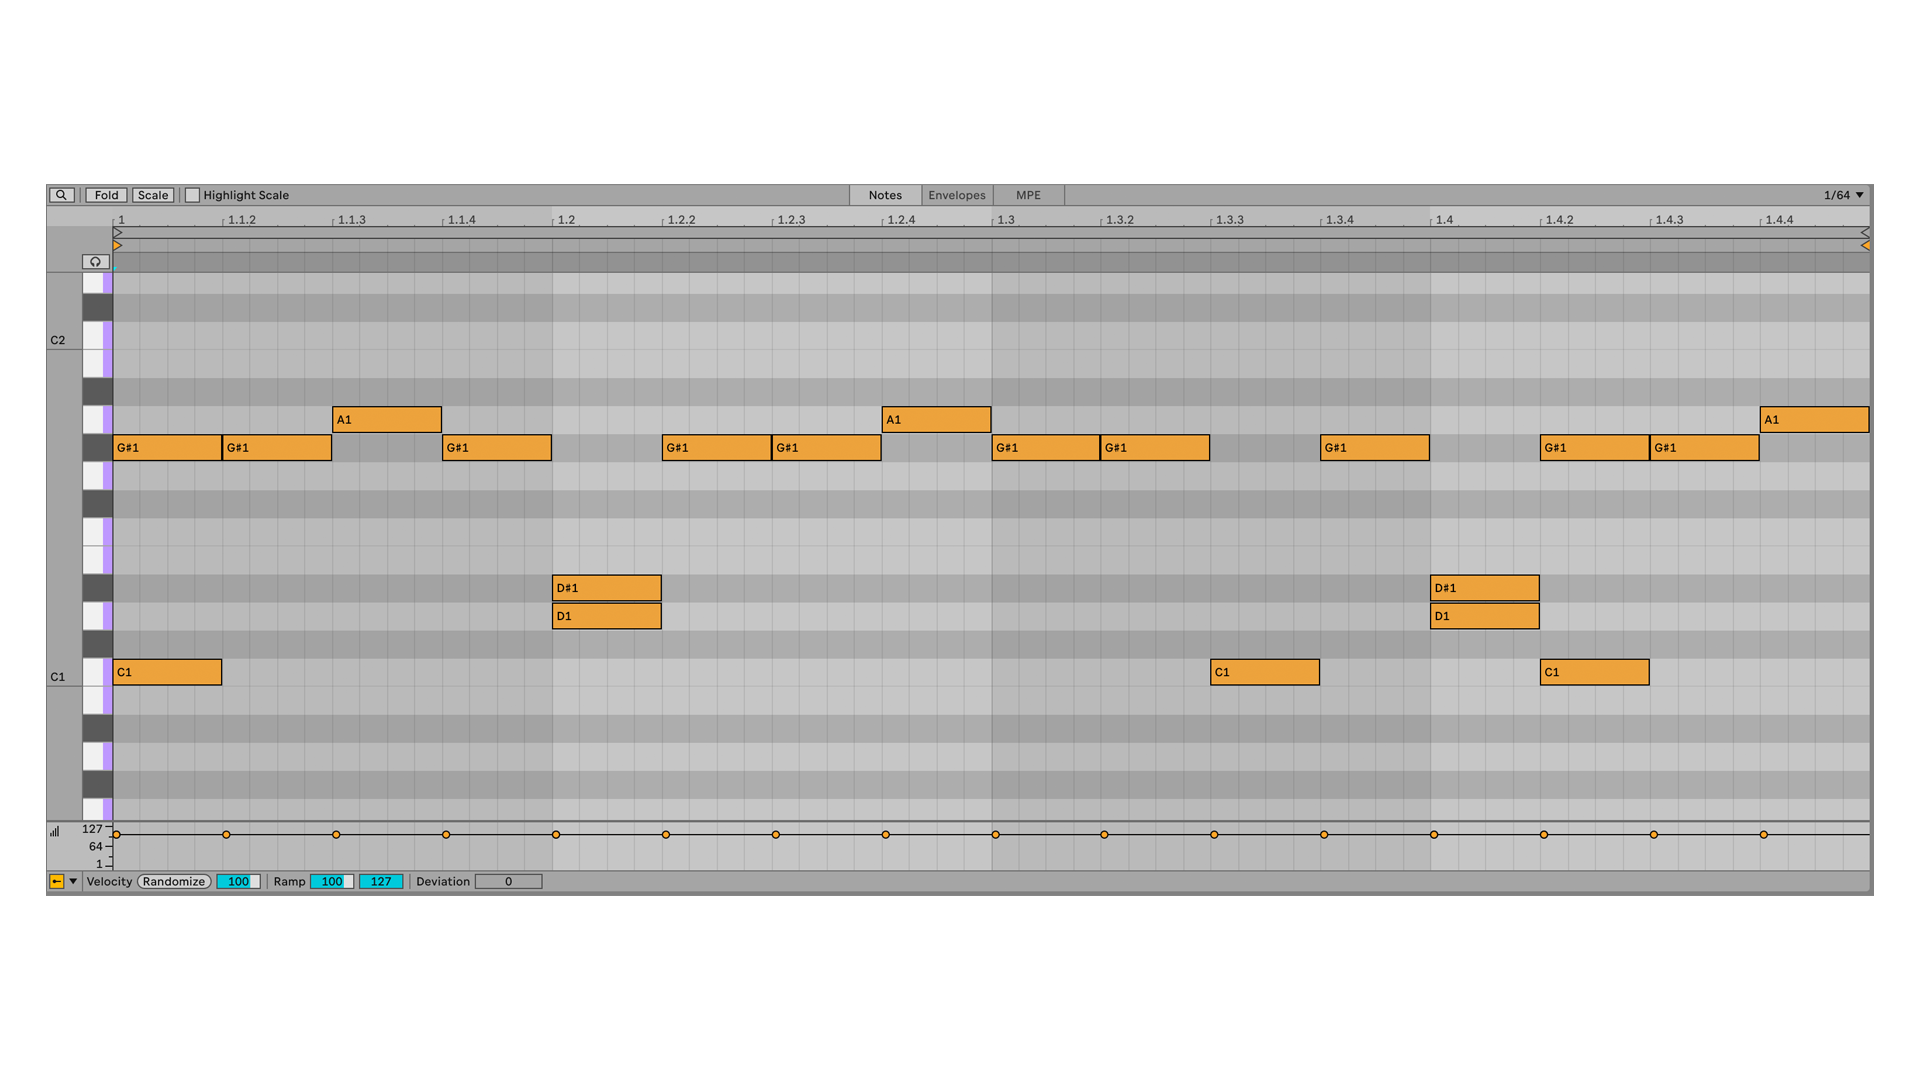Click the 1.4.4 position in the time ruler
The width and height of the screenshot is (1920, 1080).
[x=1779, y=219]
